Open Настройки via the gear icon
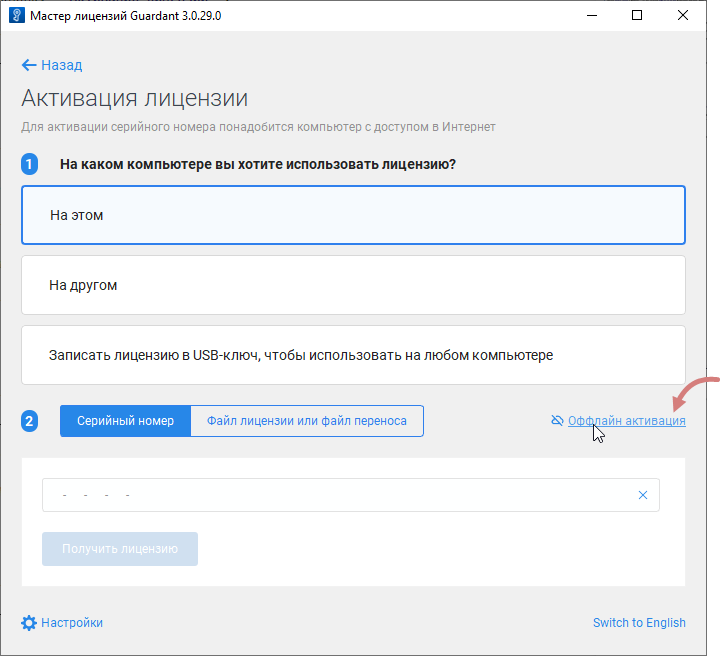 pyautogui.click(x=28, y=623)
